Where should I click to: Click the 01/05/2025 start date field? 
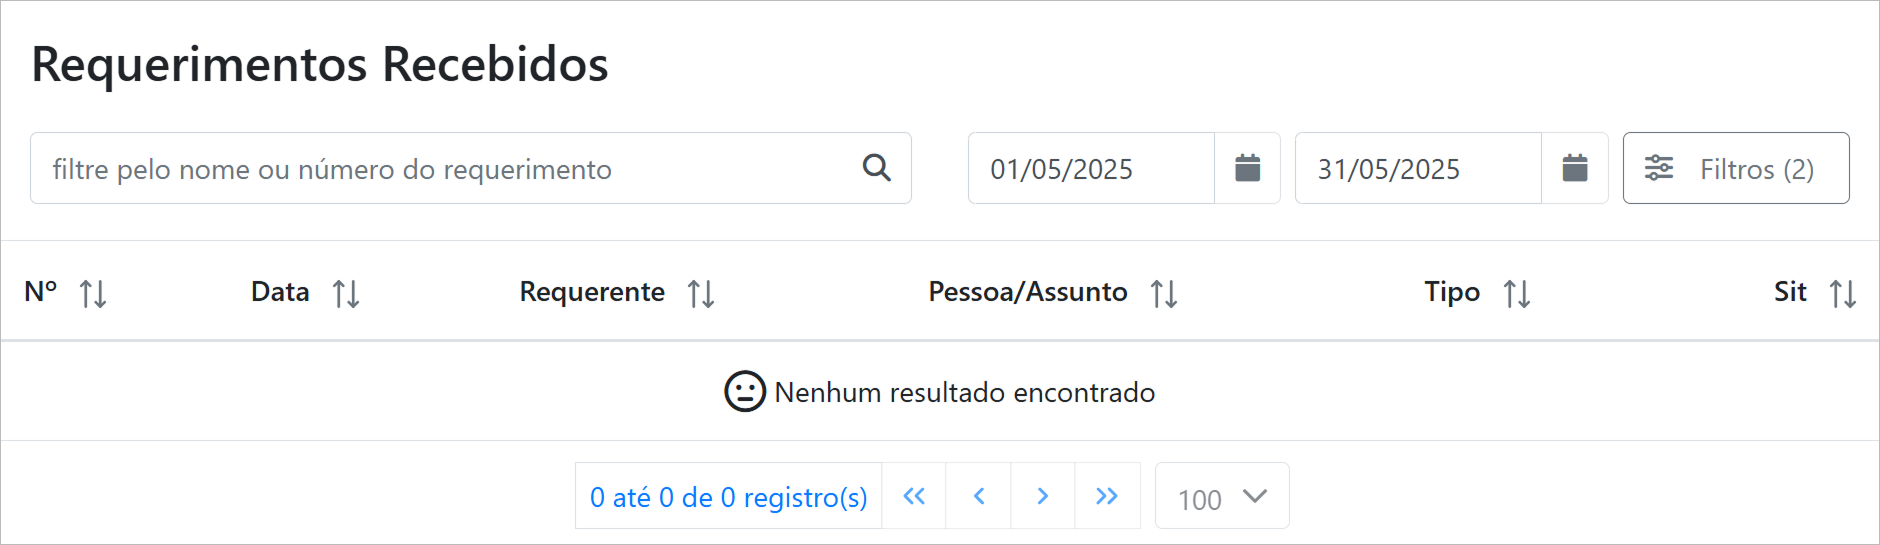[x=1090, y=168]
